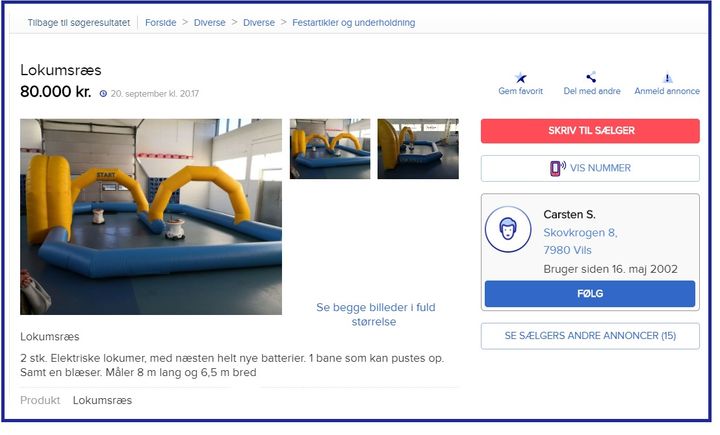Click Se begge billeder i fuld størrelse
Screen dimensions: 720x435
(375, 314)
